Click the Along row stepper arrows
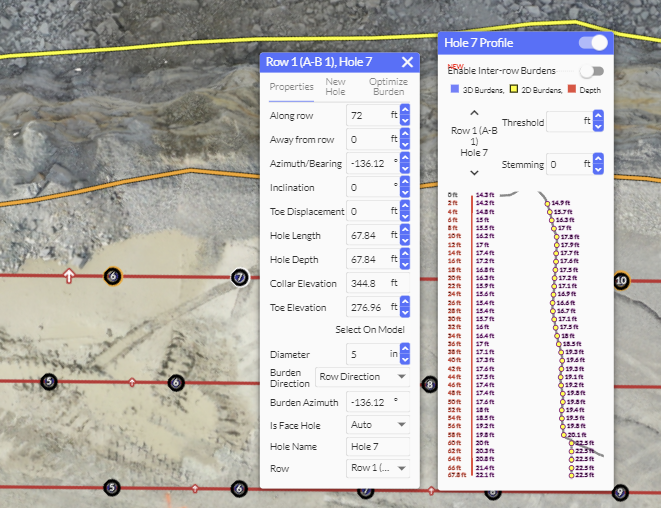This screenshot has height=508, width=661. tap(405, 116)
